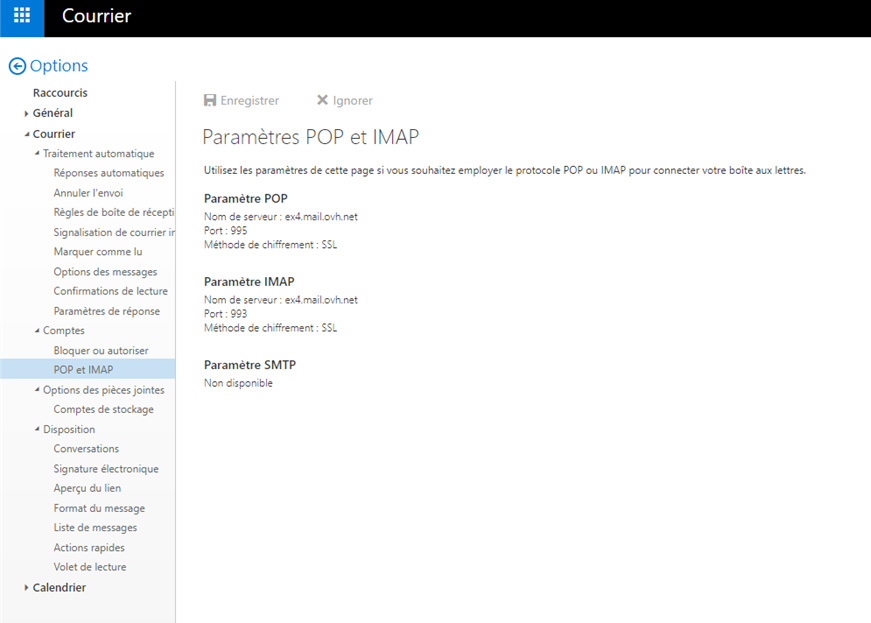Click the Courrier title in header

pyautogui.click(x=96, y=17)
